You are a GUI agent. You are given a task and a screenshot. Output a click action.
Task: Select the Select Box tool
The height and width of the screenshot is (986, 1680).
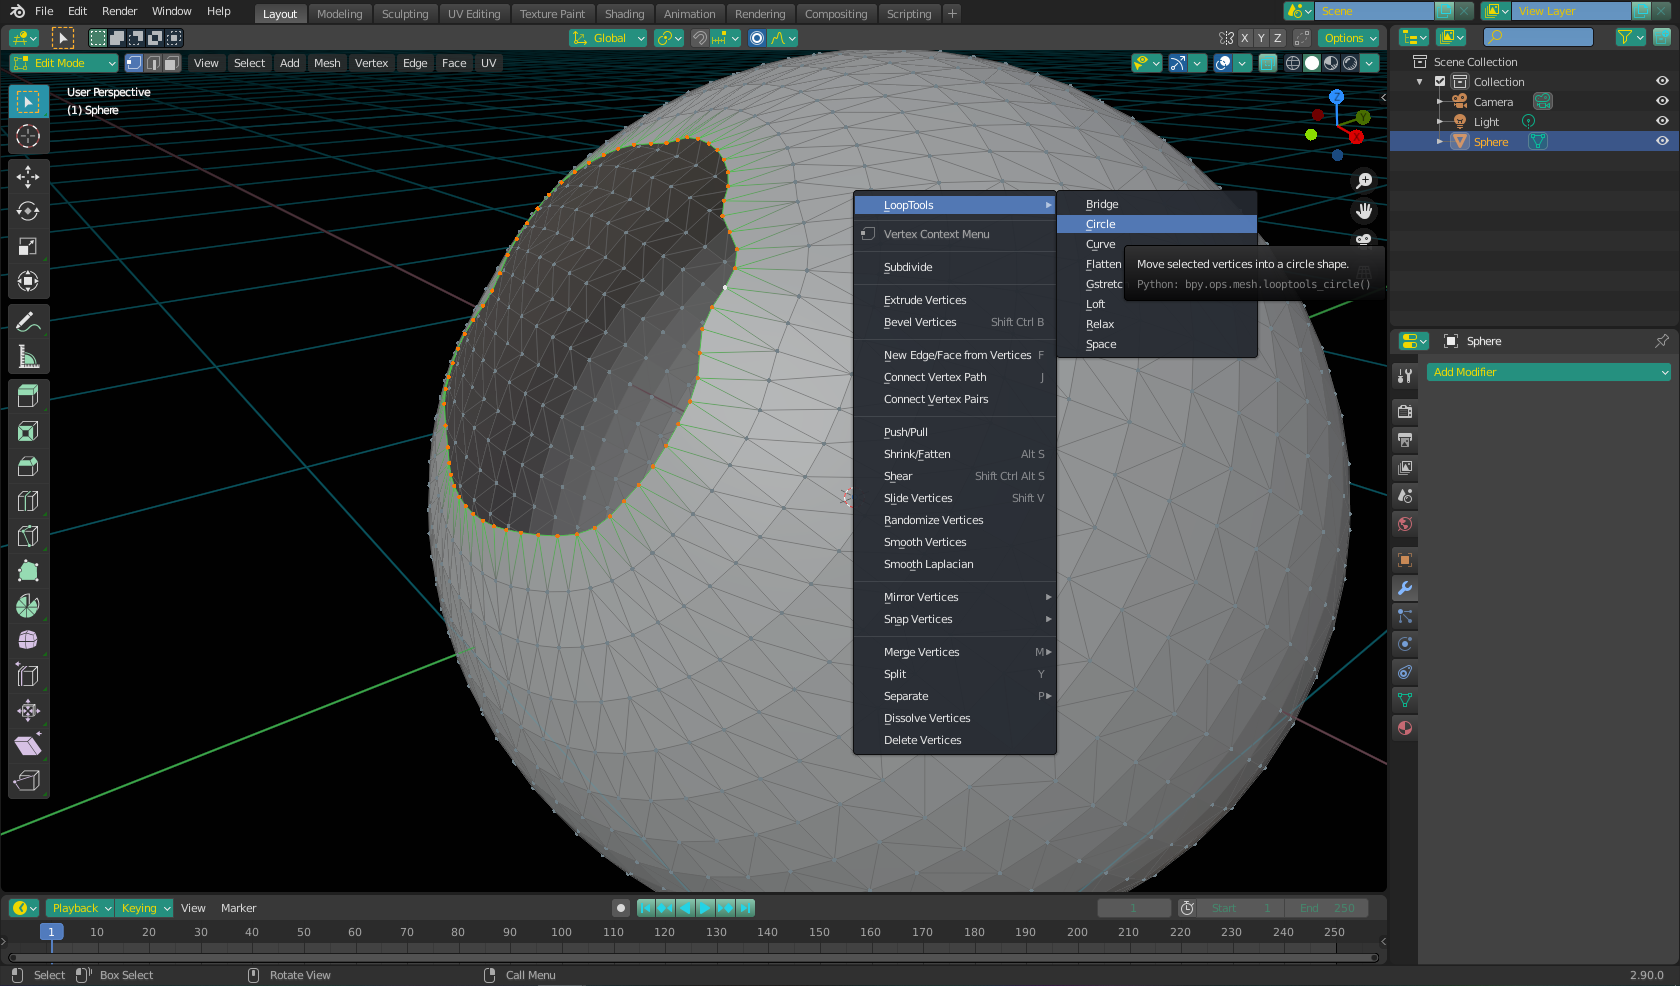(x=28, y=101)
